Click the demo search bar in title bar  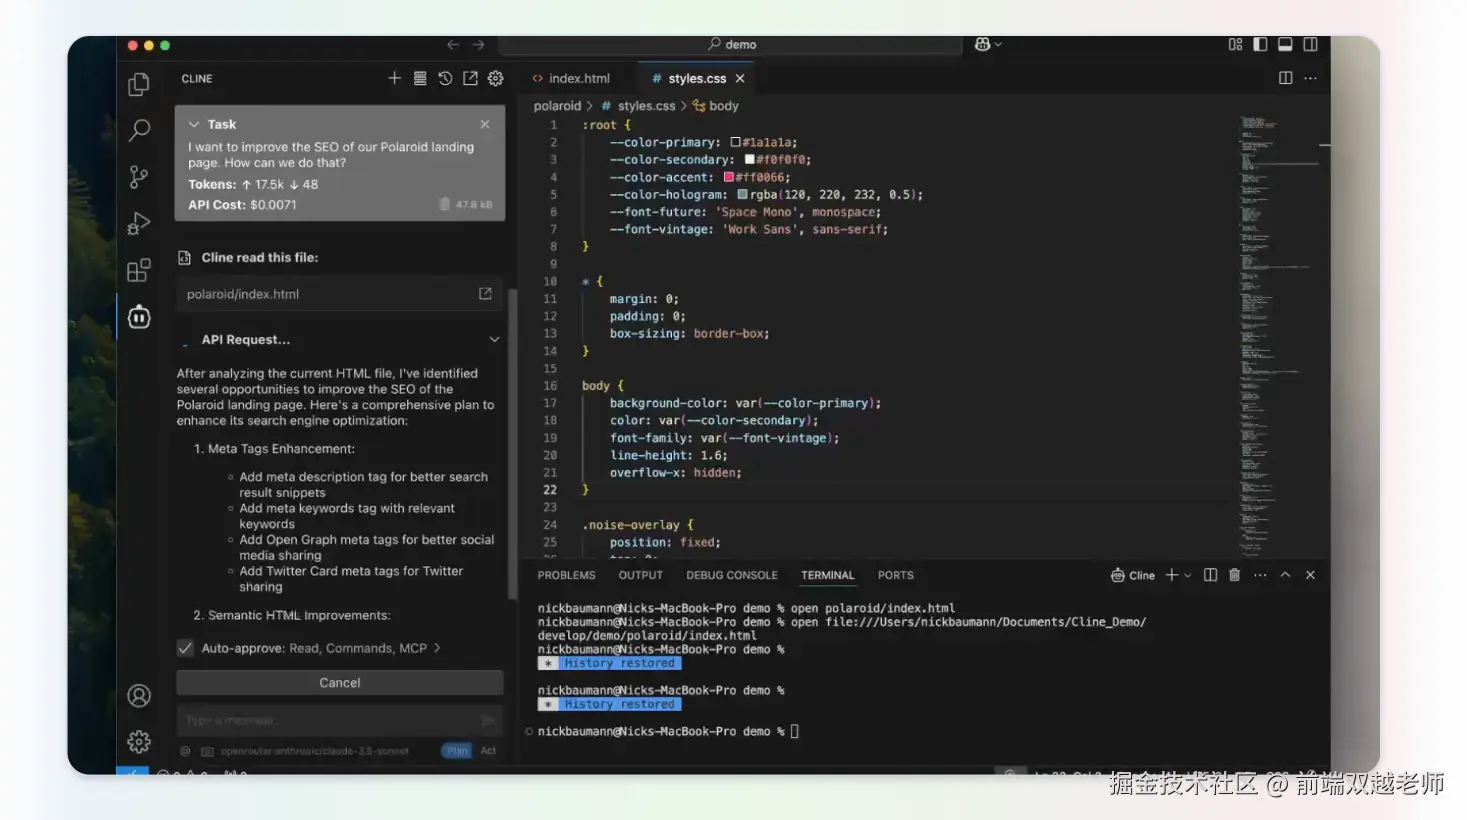coord(730,45)
